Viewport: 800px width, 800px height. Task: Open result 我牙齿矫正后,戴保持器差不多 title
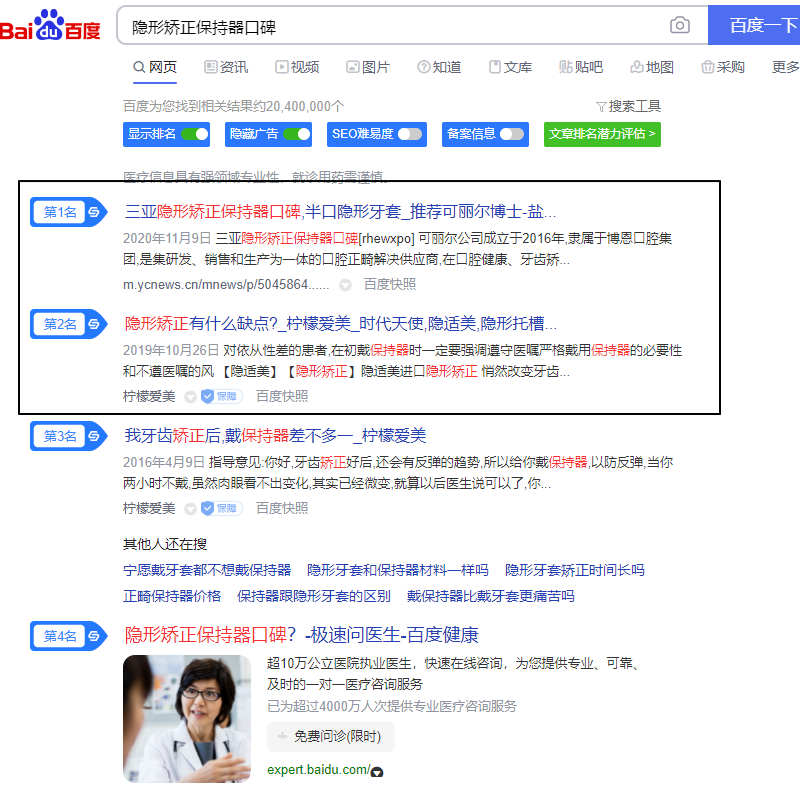tap(275, 436)
